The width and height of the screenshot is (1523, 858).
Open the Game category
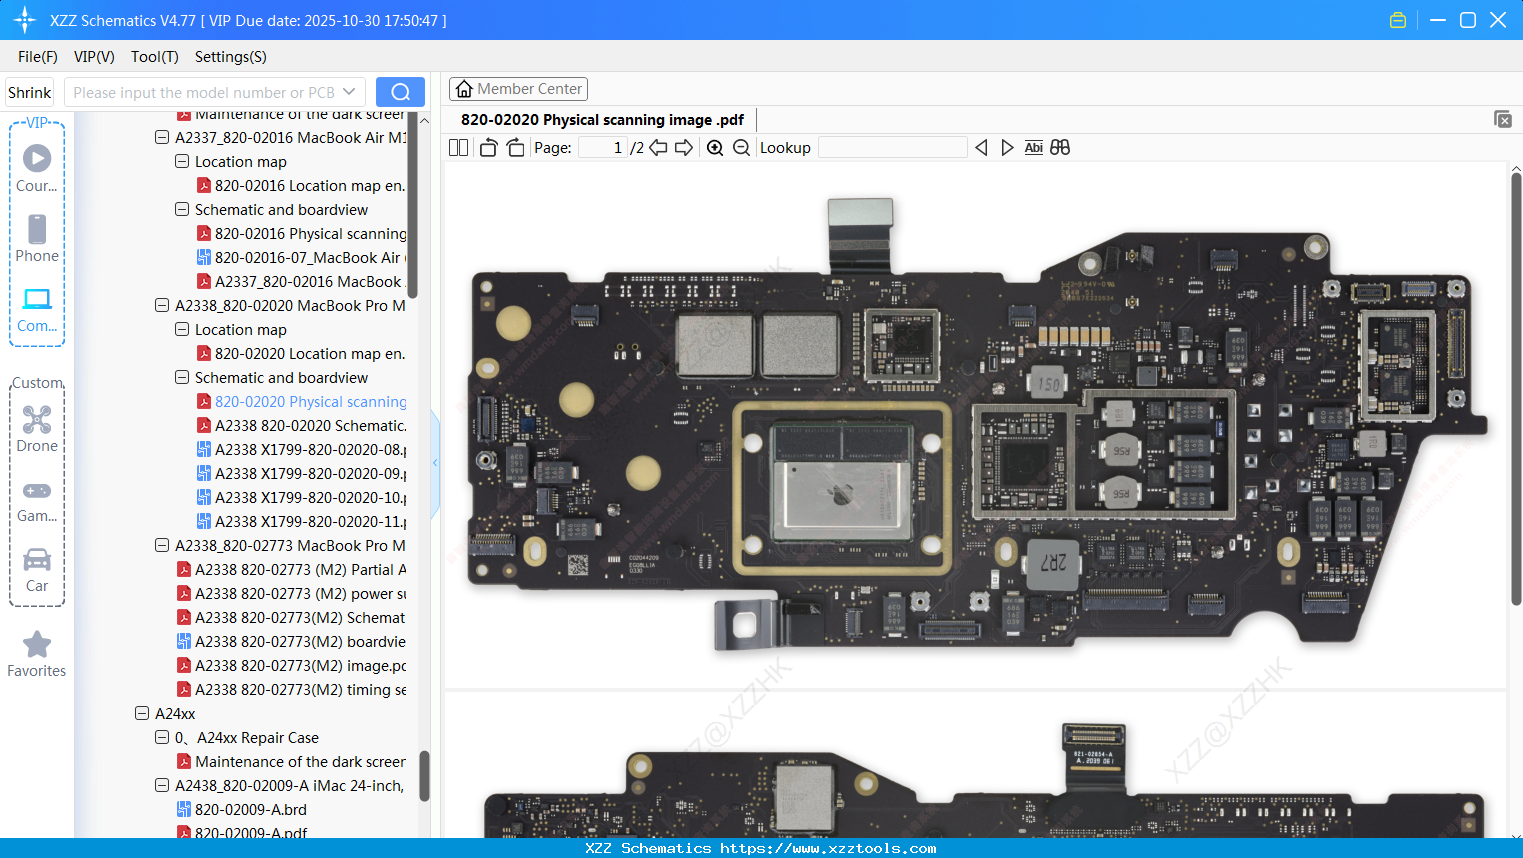tap(37, 500)
